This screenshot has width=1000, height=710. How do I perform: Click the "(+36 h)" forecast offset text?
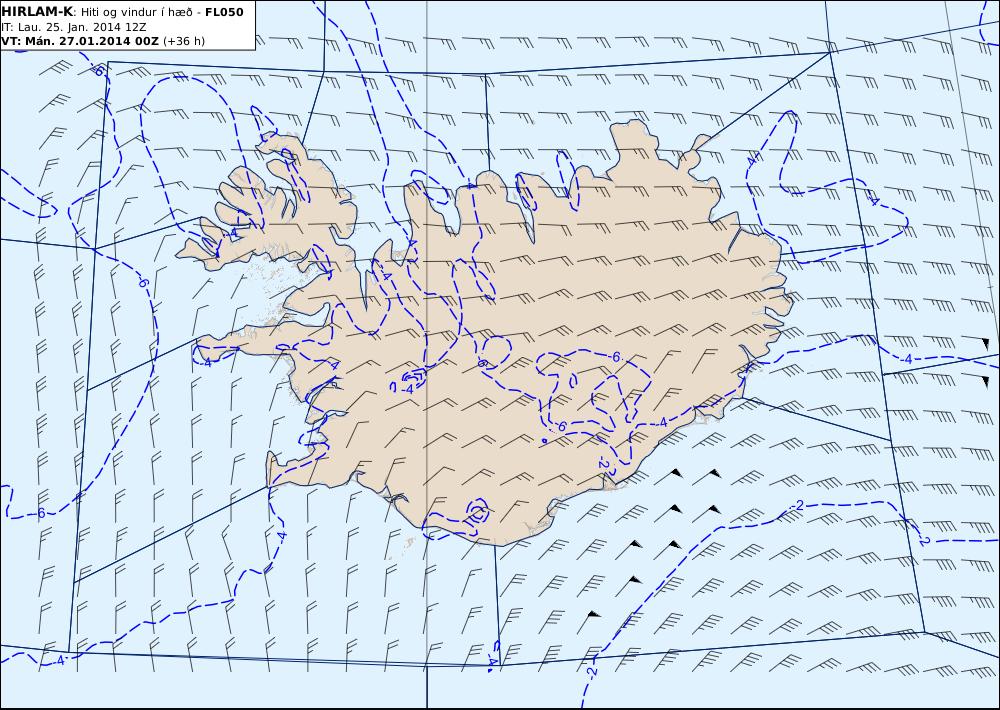(184, 41)
